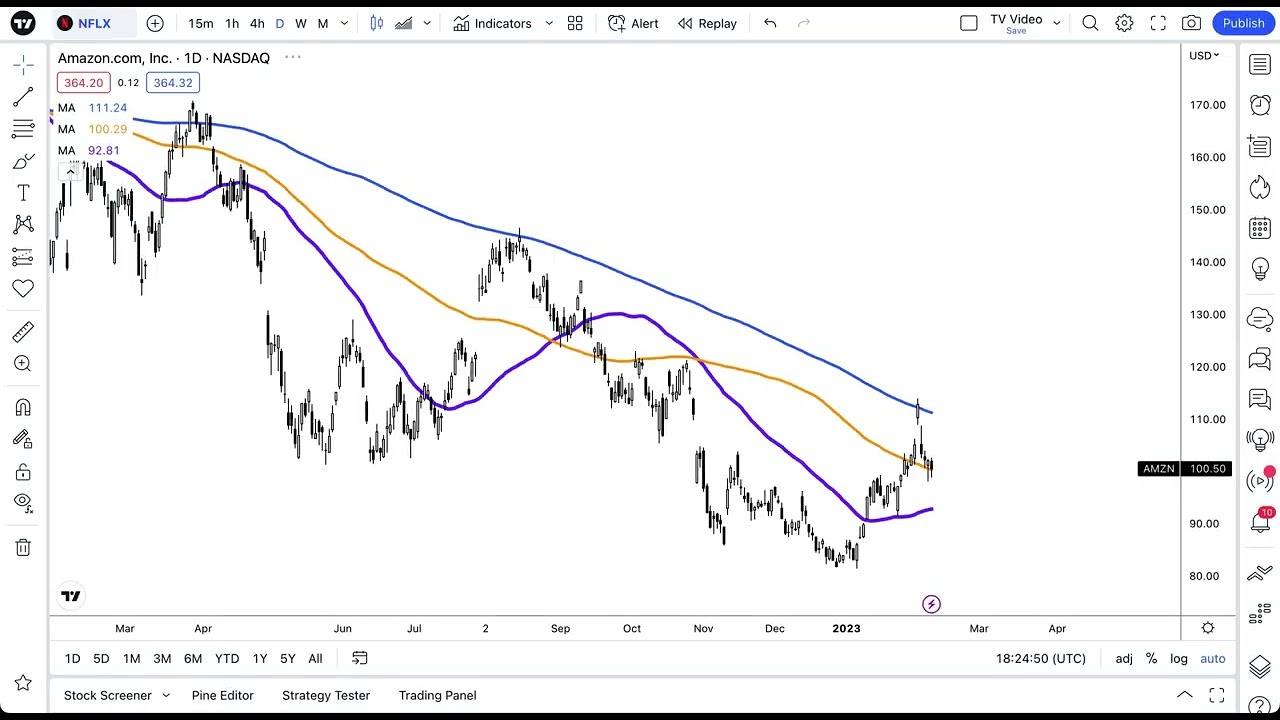Open the layout setup square icon
The width and height of the screenshot is (1280, 720).
pos(968,23)
